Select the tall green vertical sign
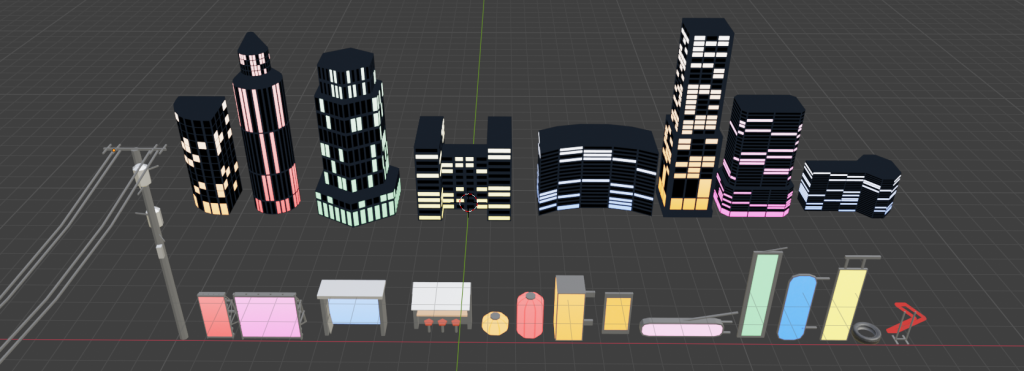This screenshot has width=1024, height=371. point(760,294)
